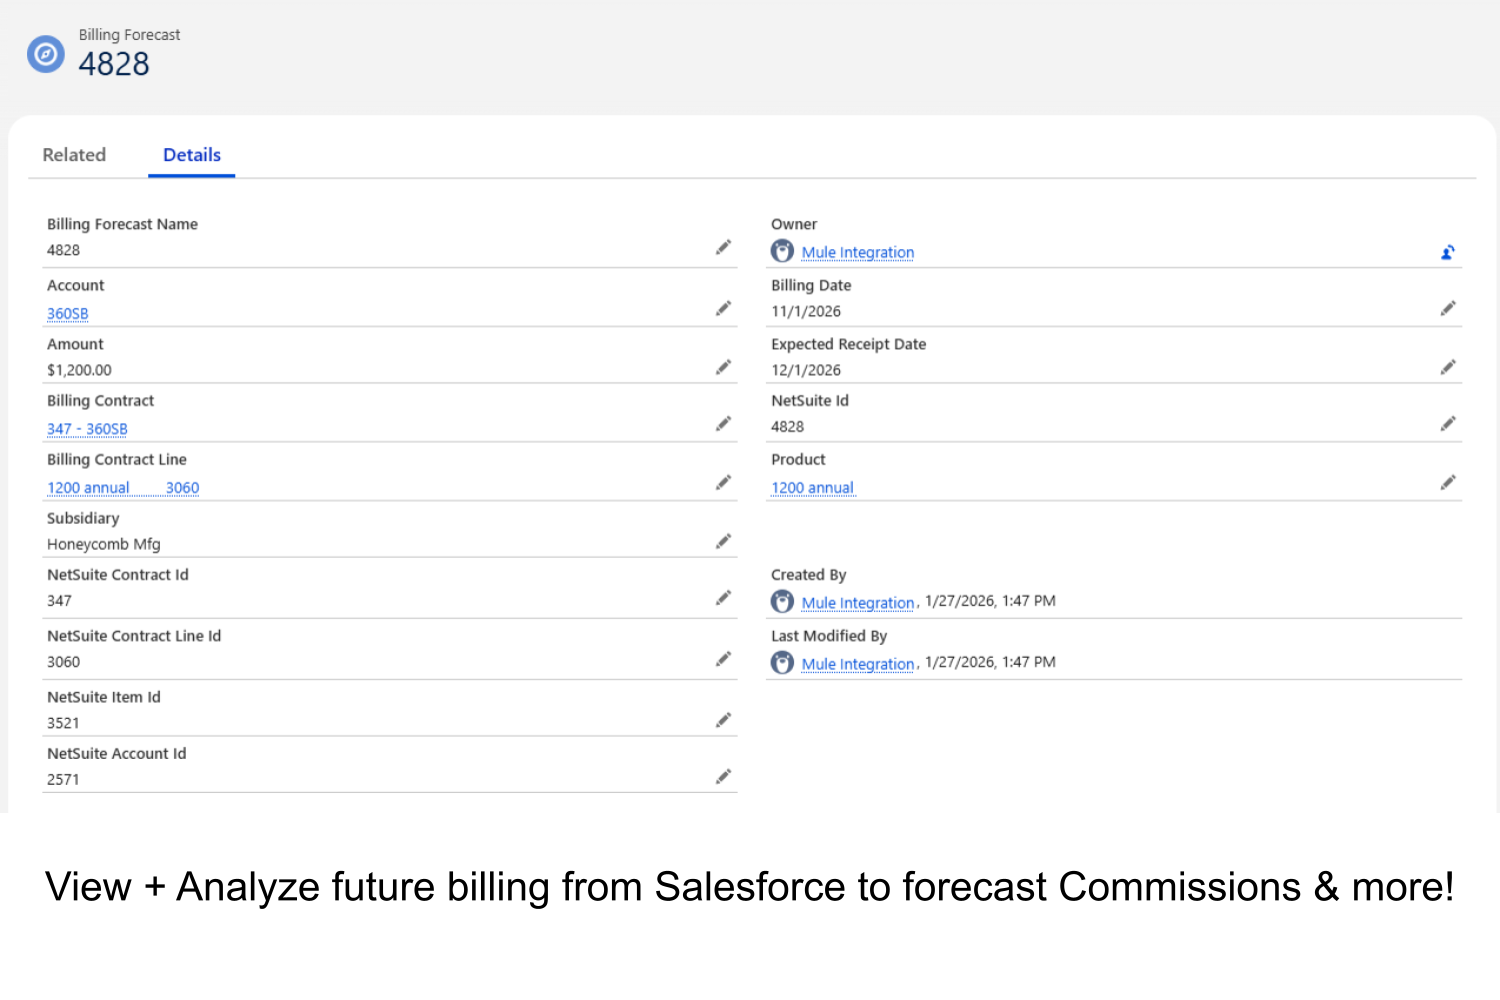
Task: Edit the Expected Receipt Date pencil icon
Action: [1447, 367]
